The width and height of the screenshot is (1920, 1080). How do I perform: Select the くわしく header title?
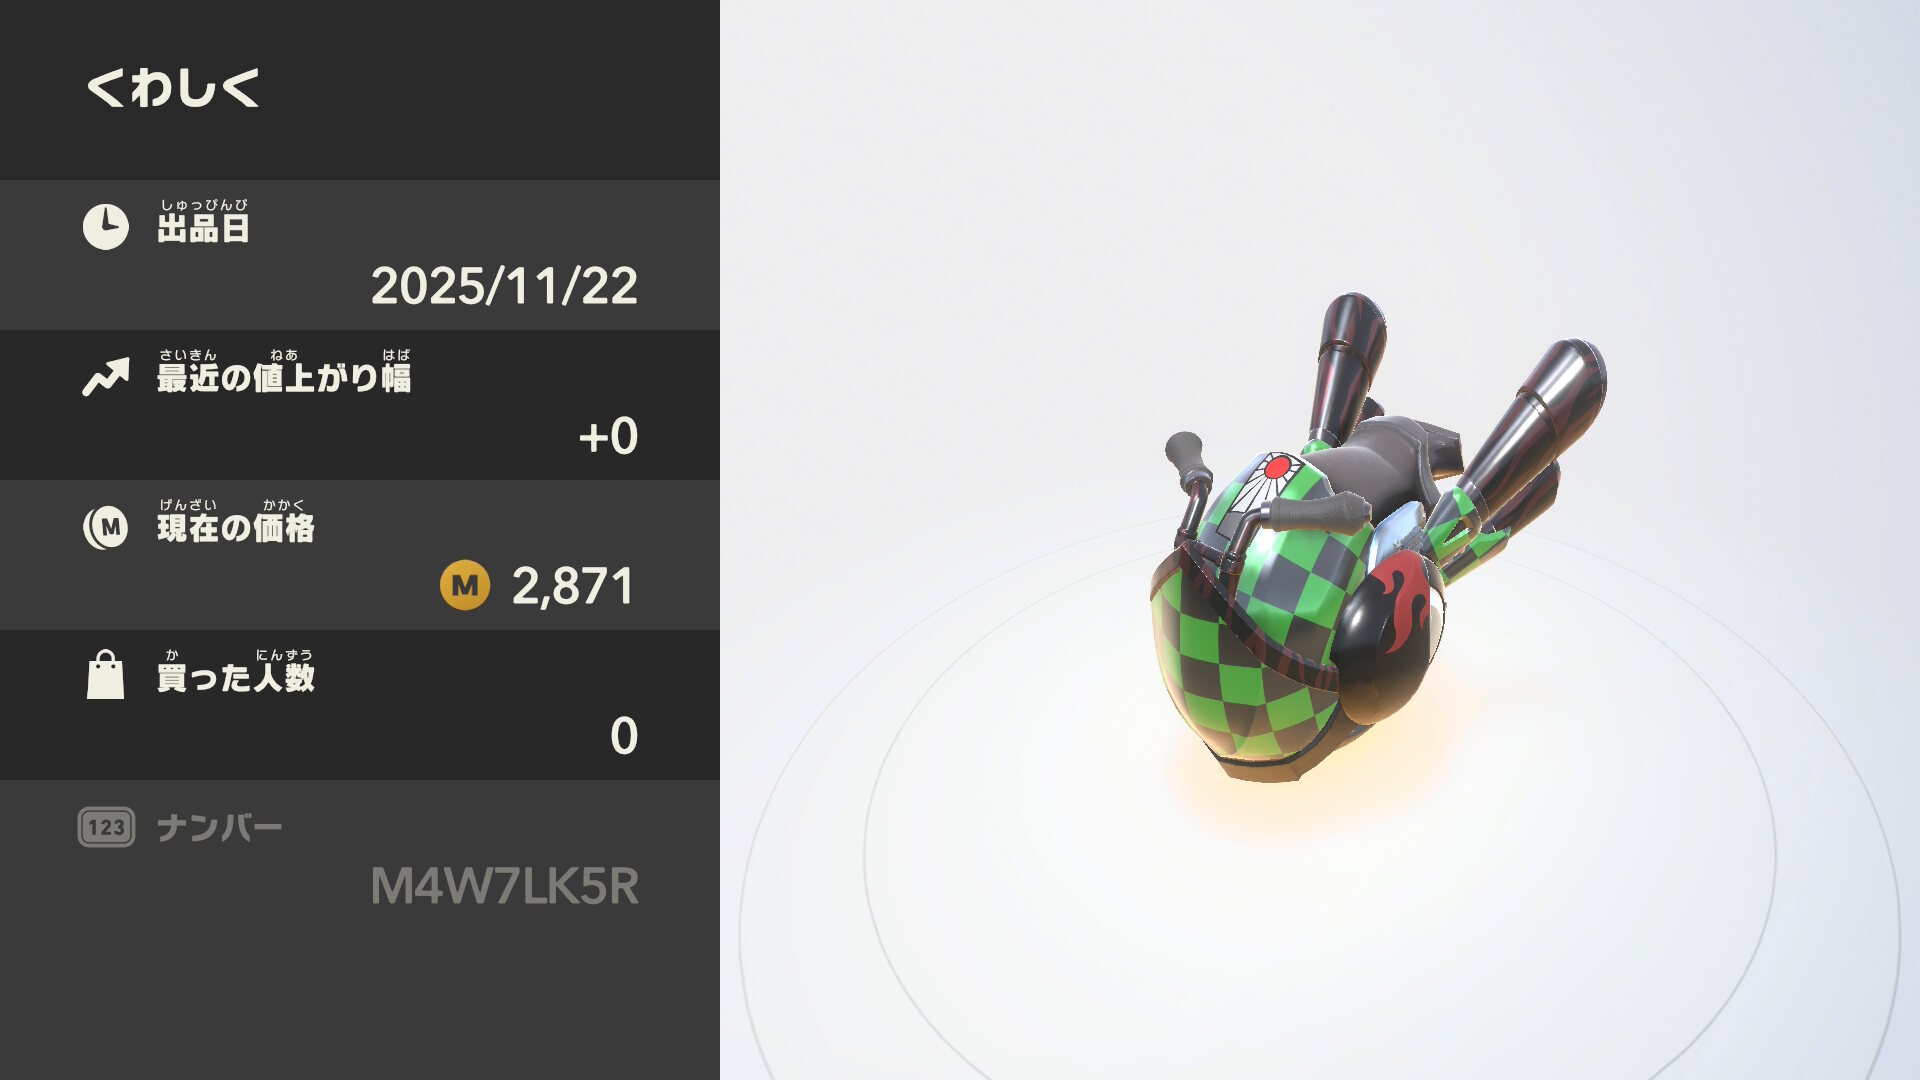click(173, 88)
